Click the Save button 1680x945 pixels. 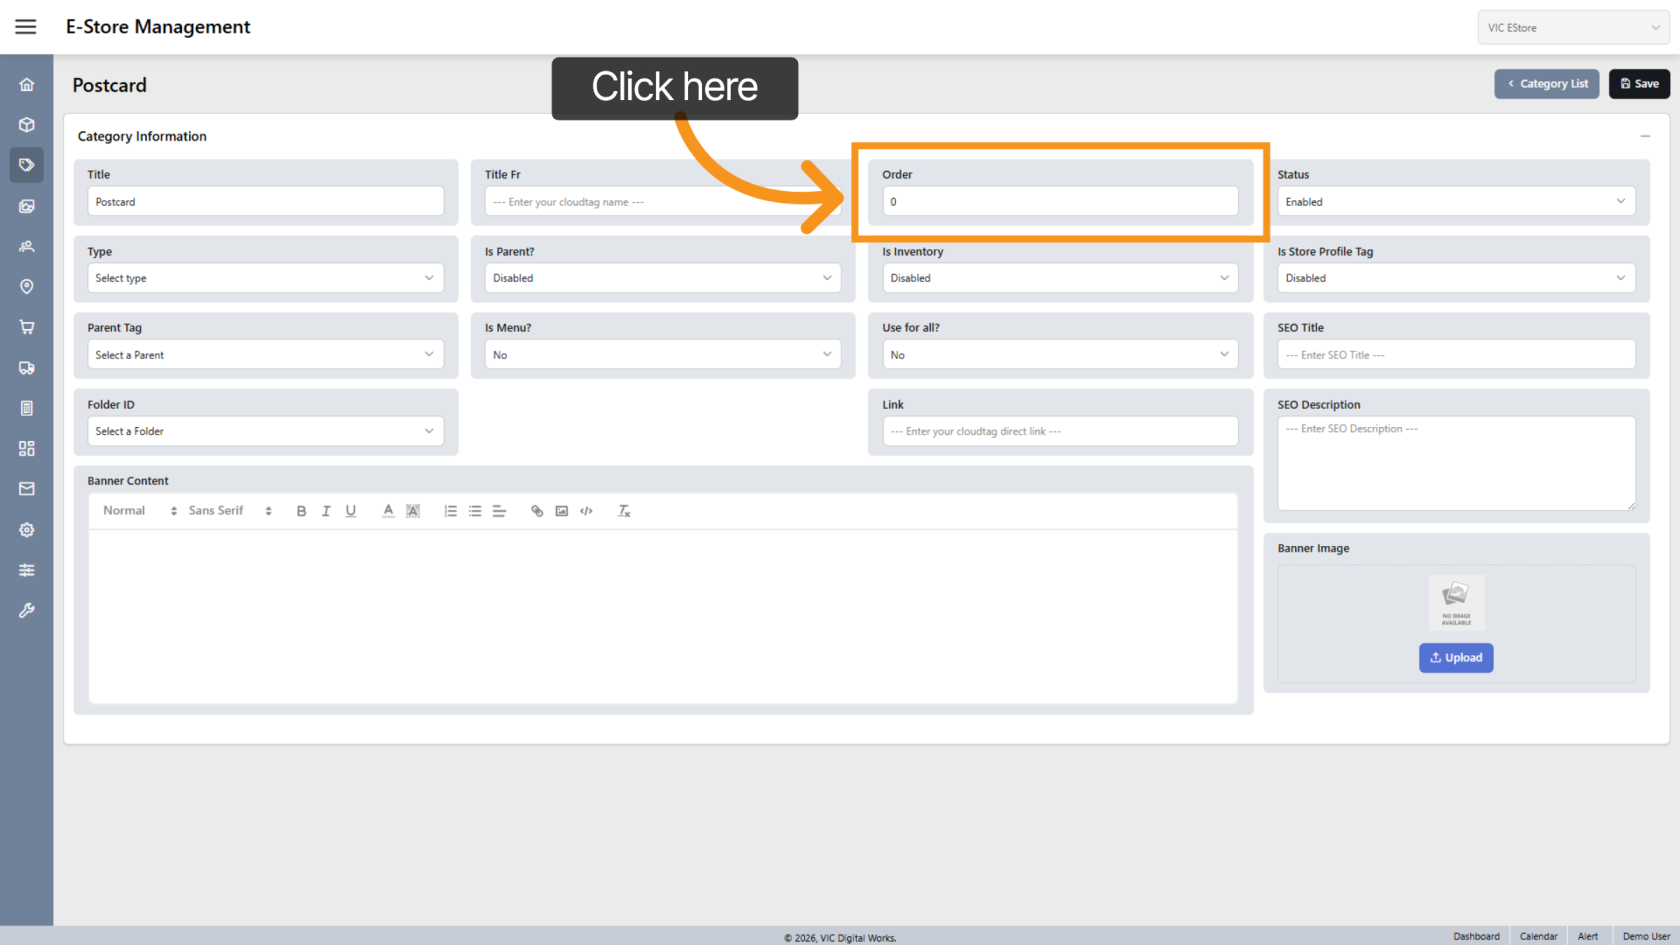(1639, 84)
